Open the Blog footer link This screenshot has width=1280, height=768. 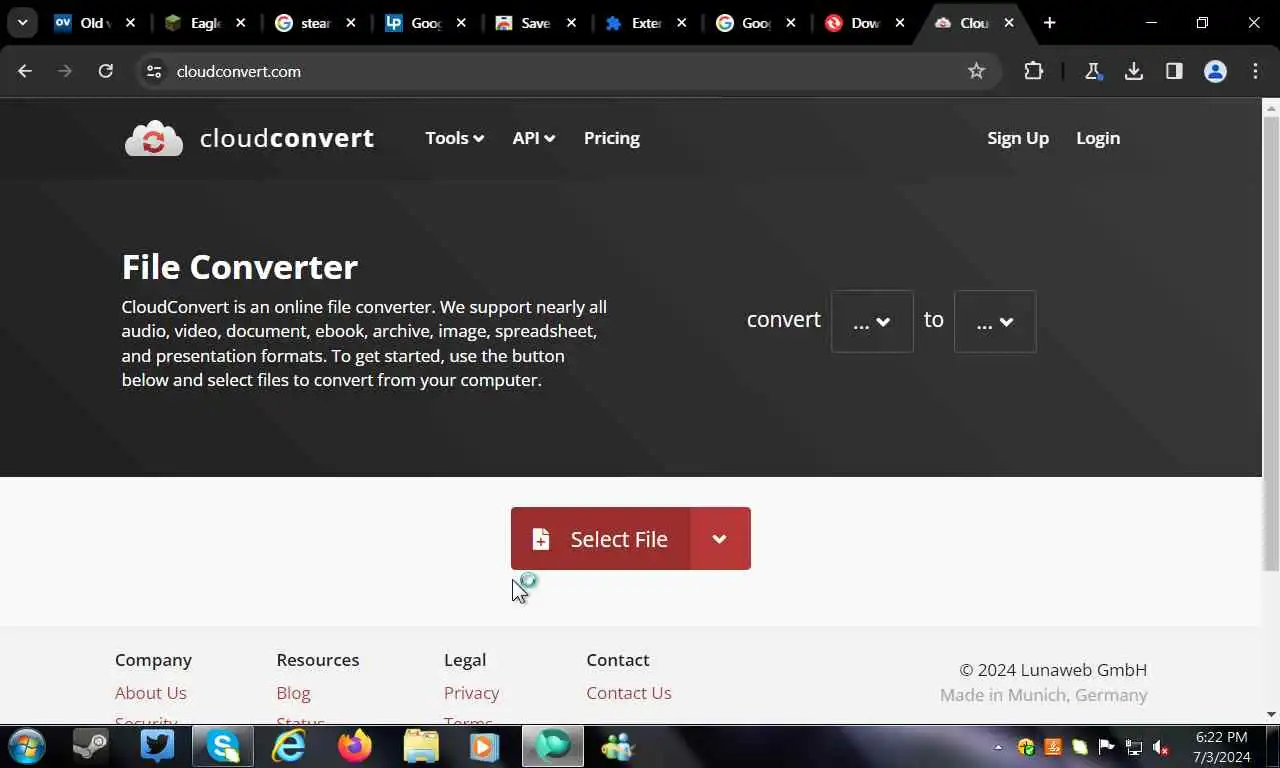pyautogui.click(x=293, y=693)
